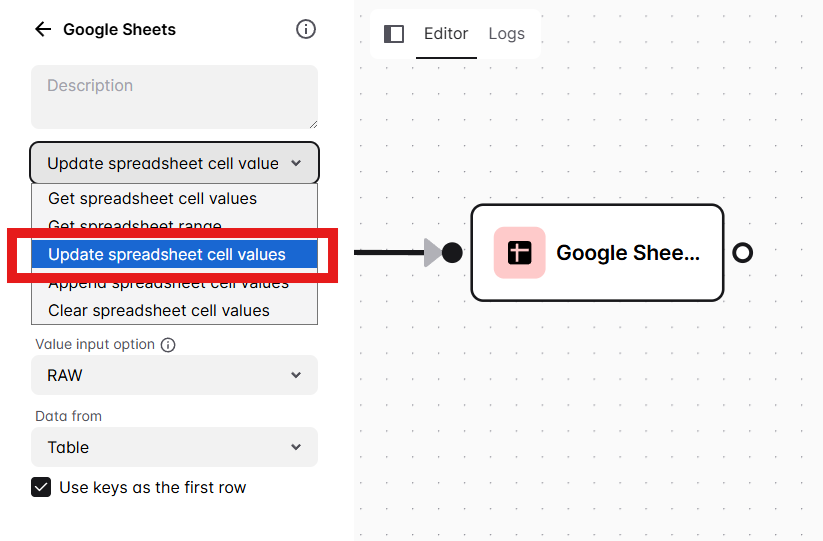Click the back arrow beside Google Sheets
The width and height of the screenshot is (823, 541).
point(42,29)
